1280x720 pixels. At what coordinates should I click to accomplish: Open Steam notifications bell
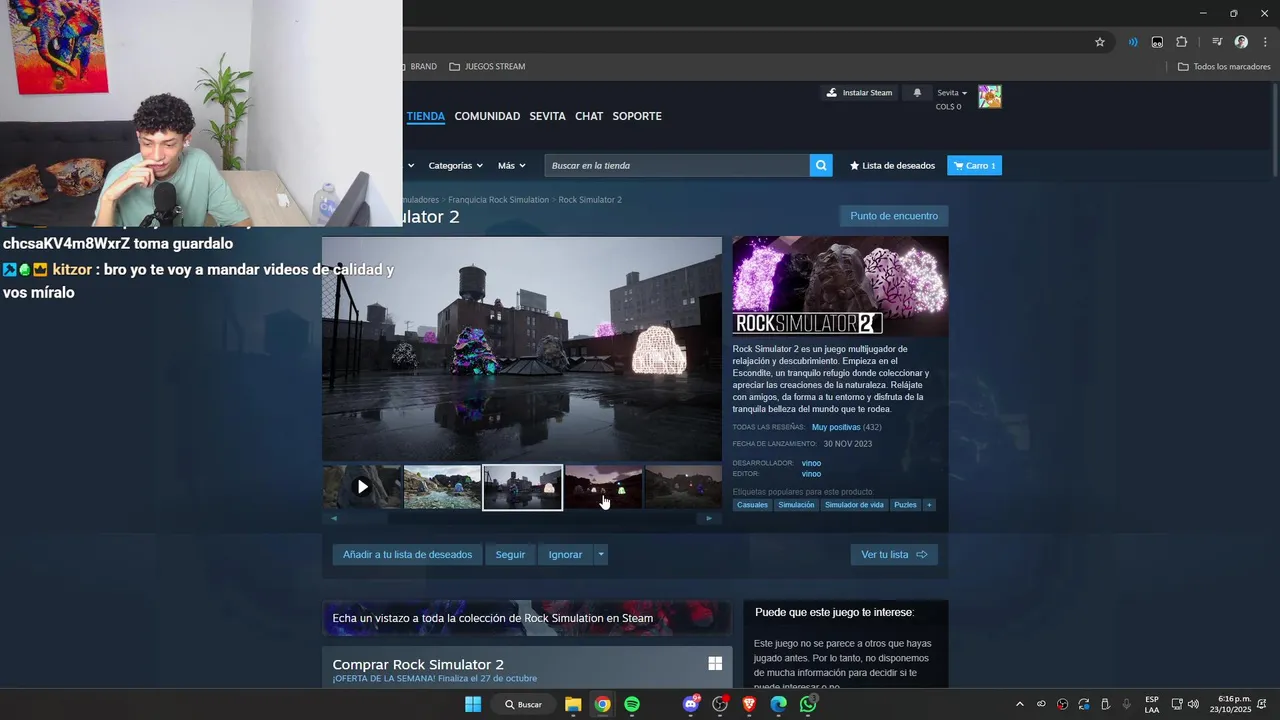coord(918,93)
